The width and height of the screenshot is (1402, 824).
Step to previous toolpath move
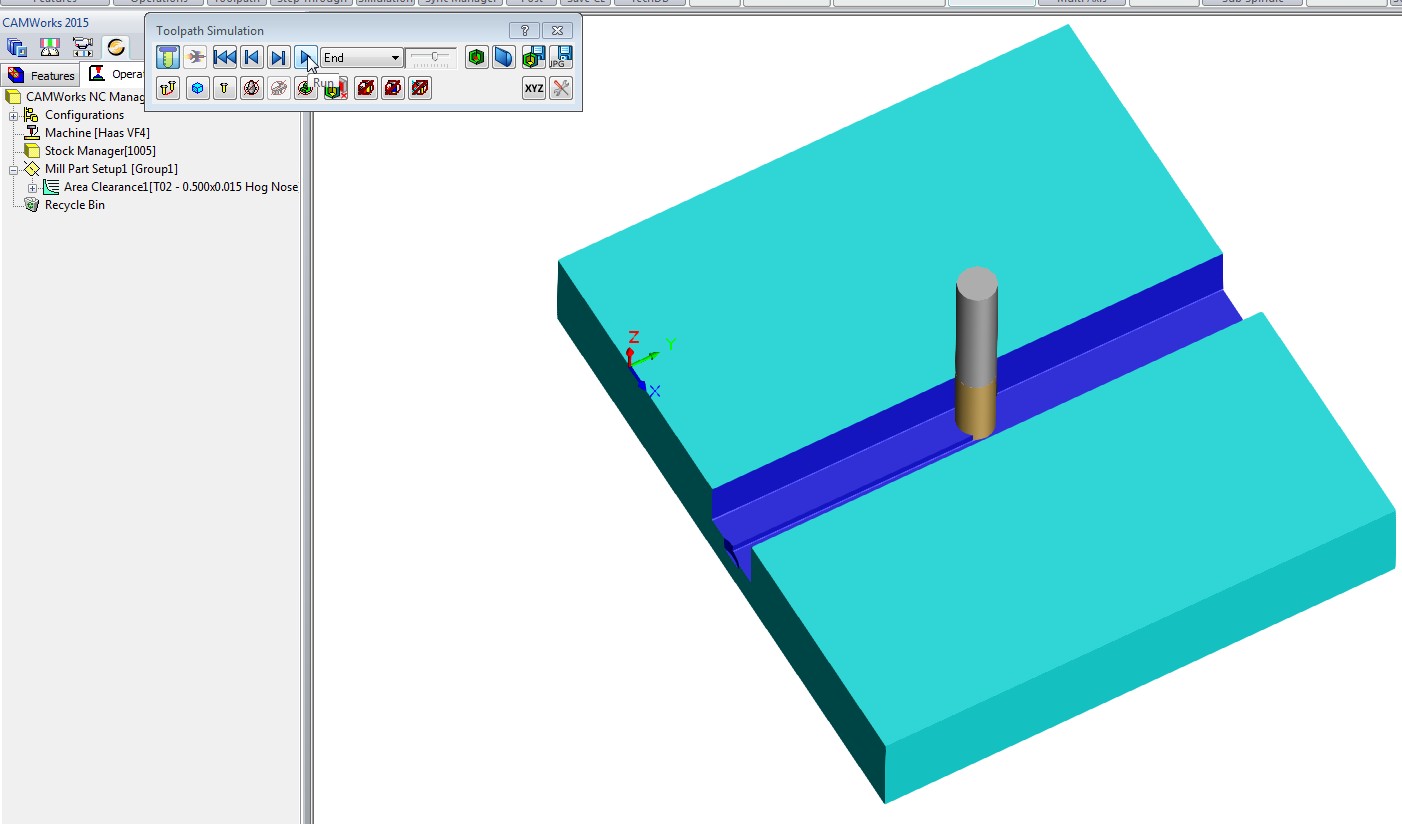click(x=252, y=58)
